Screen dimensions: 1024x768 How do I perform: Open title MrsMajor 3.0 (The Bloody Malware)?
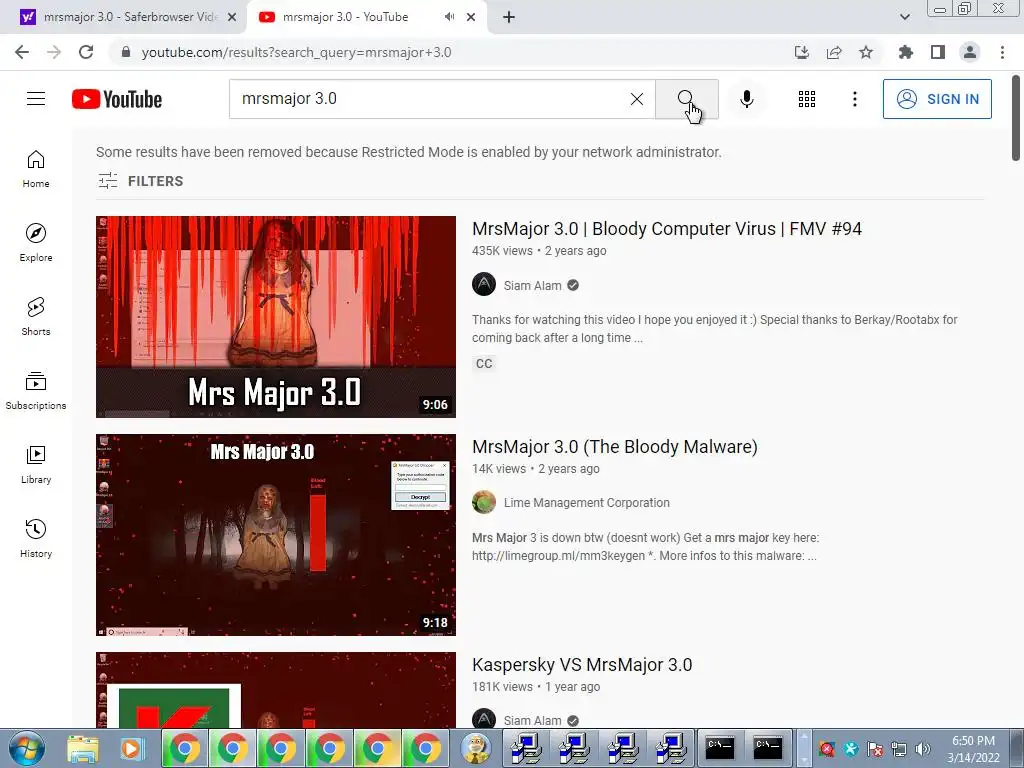[615, 447]
